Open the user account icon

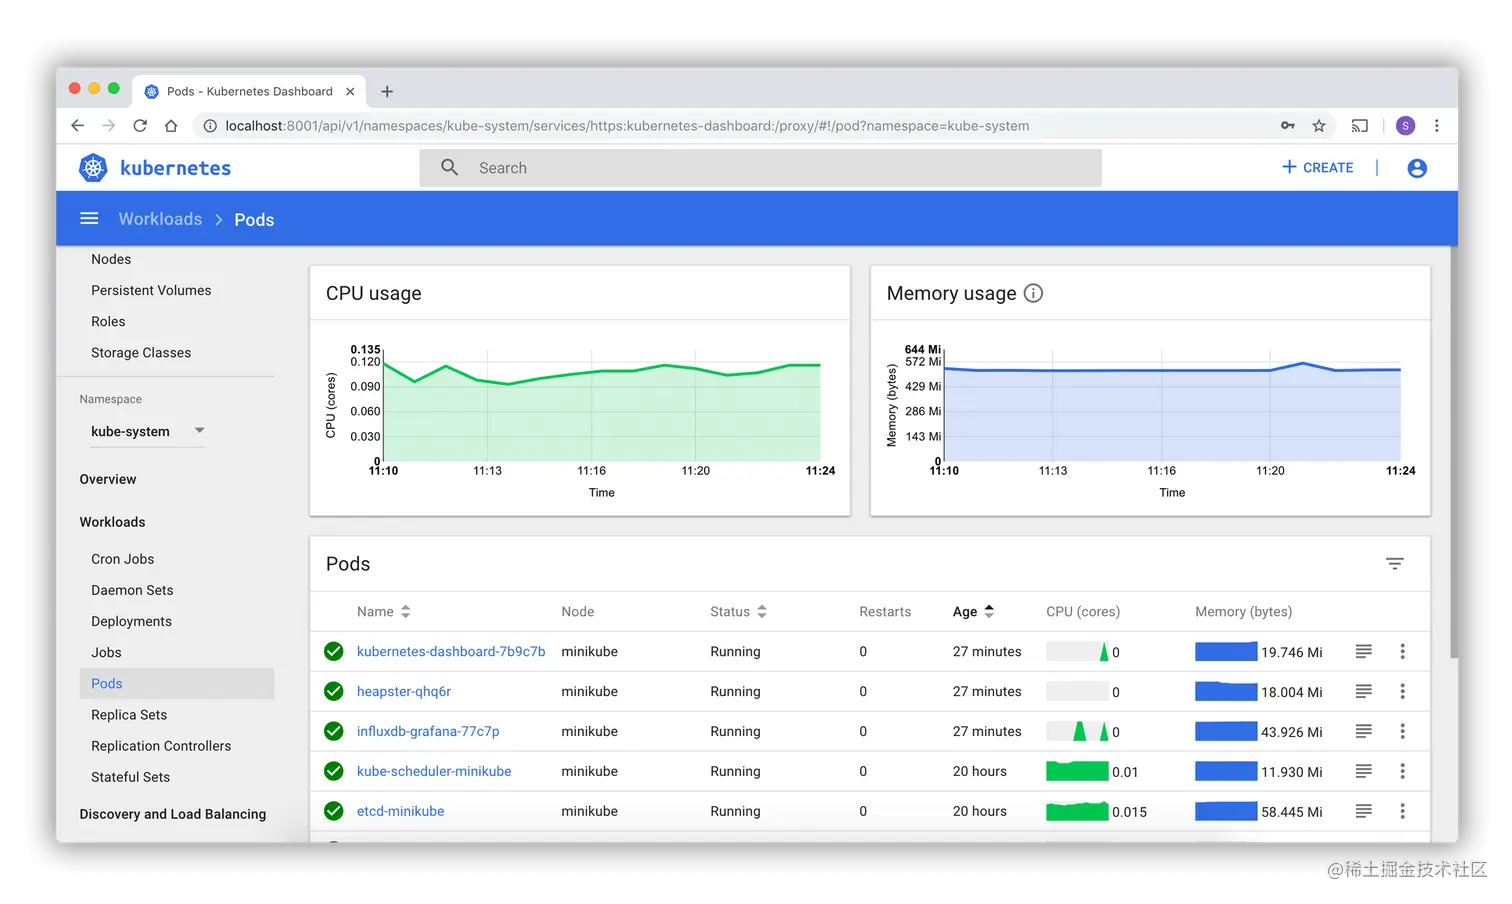coord(1417,167)
